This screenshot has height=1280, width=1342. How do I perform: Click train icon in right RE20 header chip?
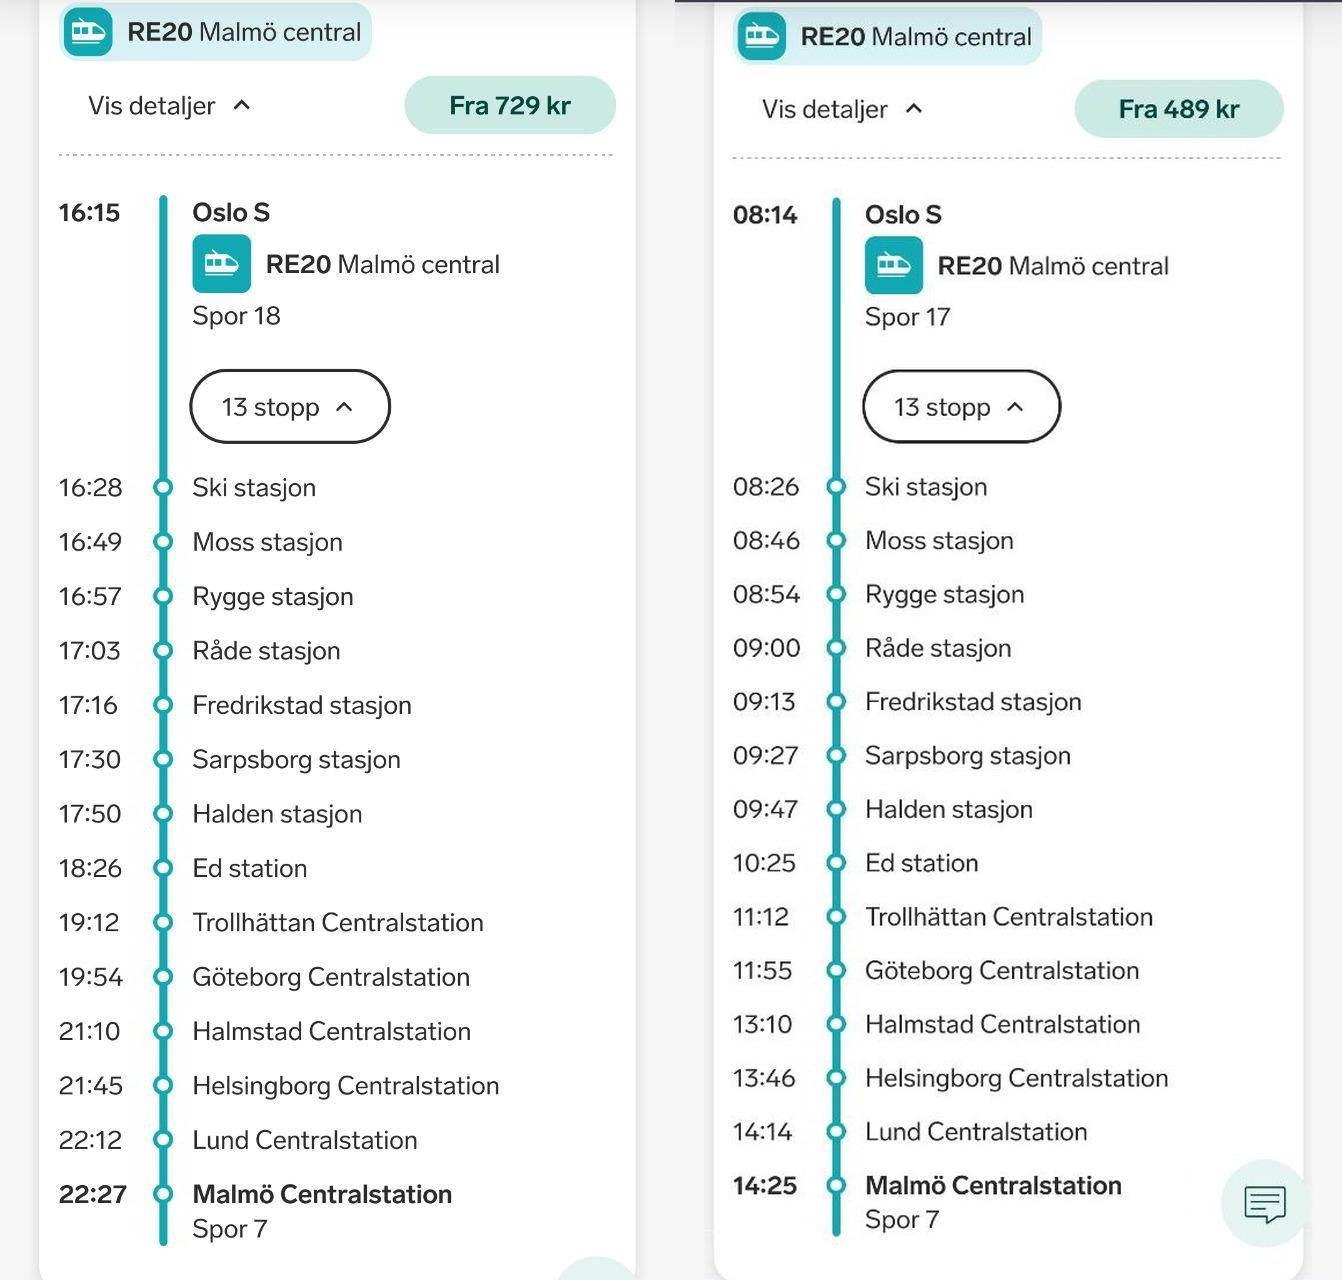pos(762,36)
